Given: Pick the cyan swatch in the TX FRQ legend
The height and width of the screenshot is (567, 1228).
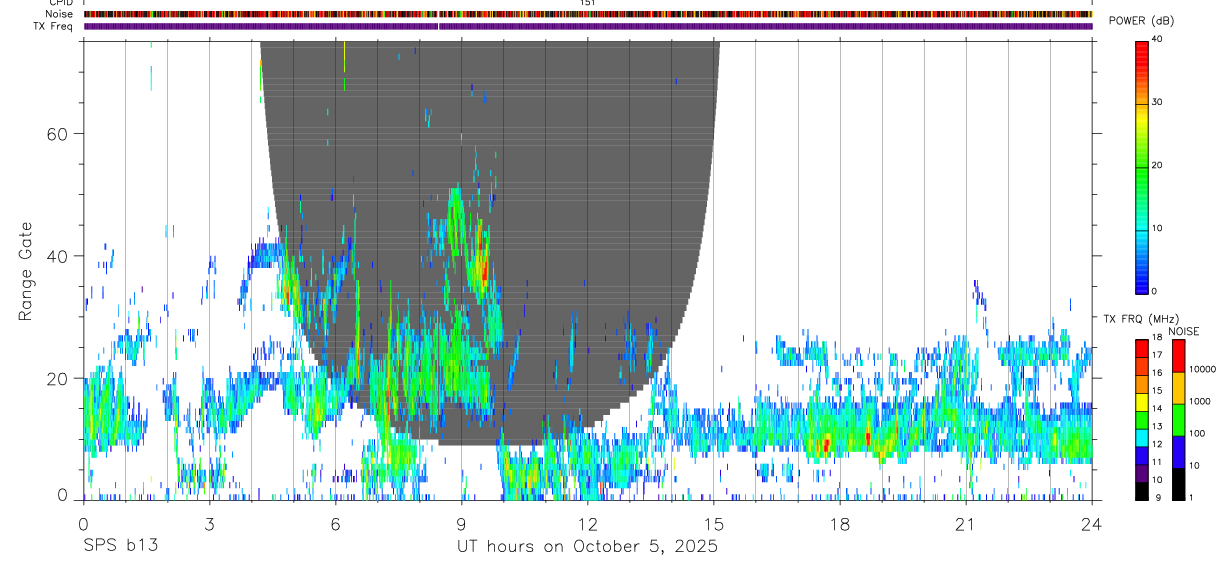Looking at the screenshot, I should [1142, 438].
